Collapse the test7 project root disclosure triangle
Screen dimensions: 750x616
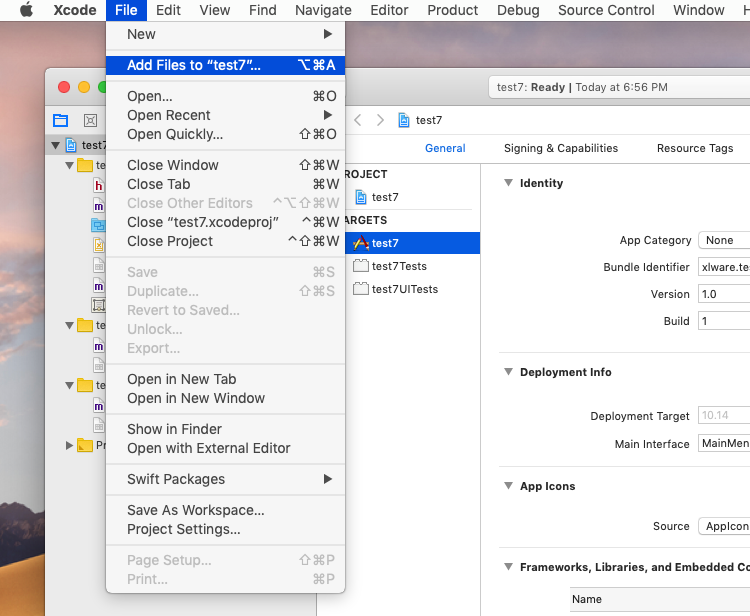point(55,145)
